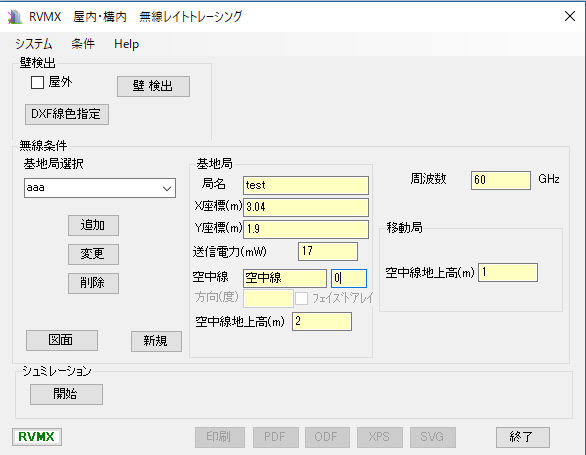
Task: Click the green RVMX logo button
Action: click(37, 437)
